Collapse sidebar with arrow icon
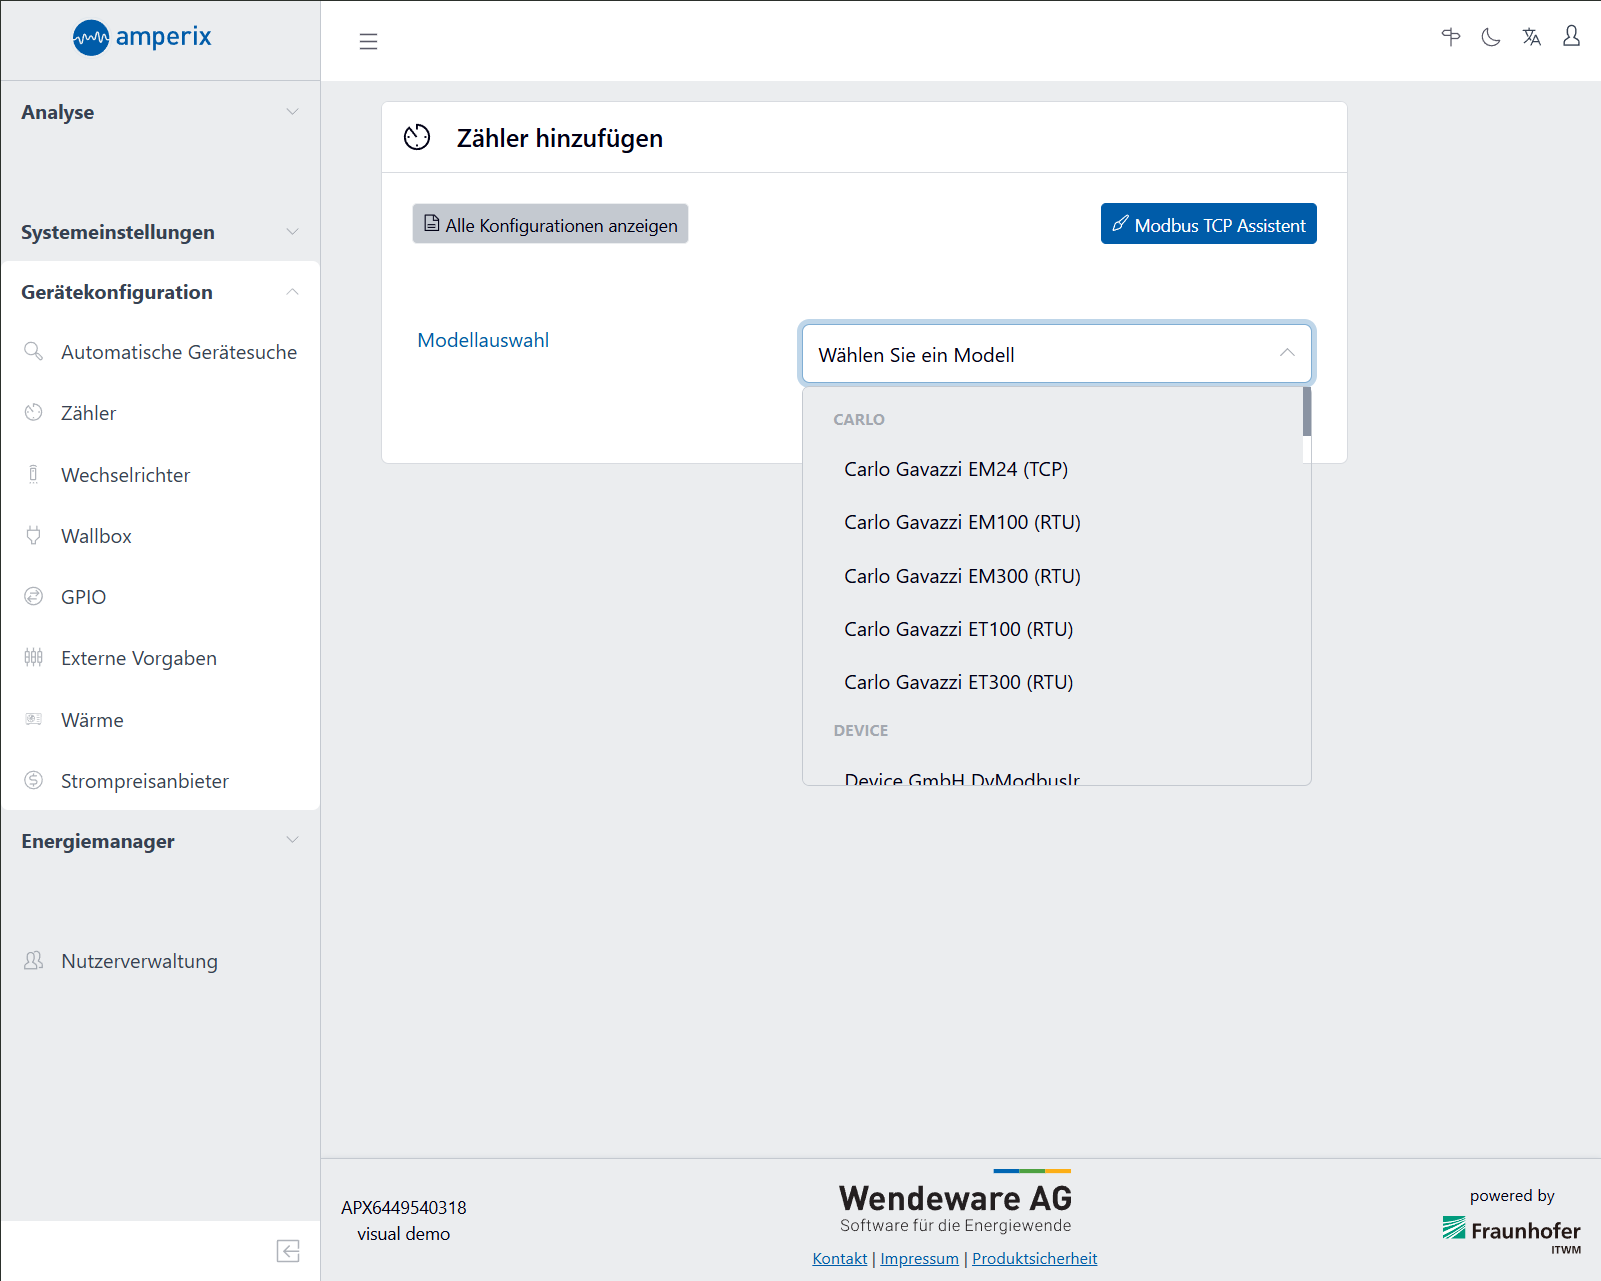The width and height of the screenshot is (1601, 1281). pos(288,1251)
